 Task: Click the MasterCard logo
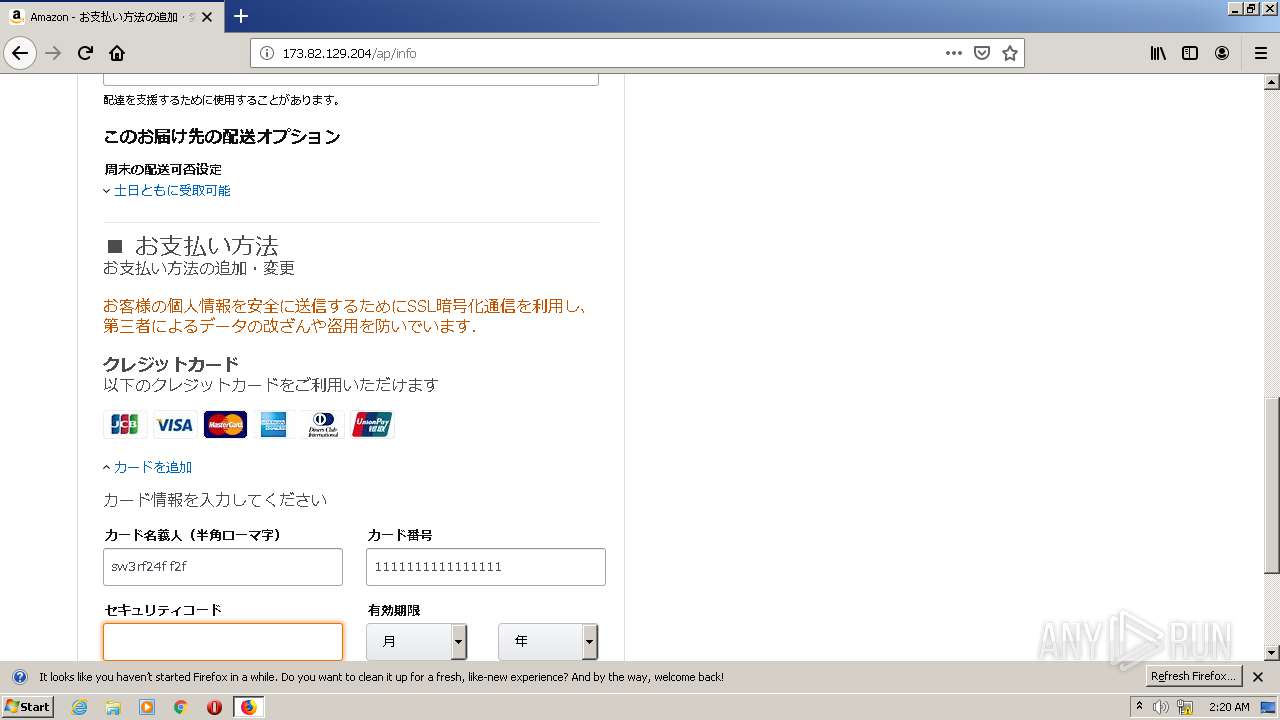(225, 425)
